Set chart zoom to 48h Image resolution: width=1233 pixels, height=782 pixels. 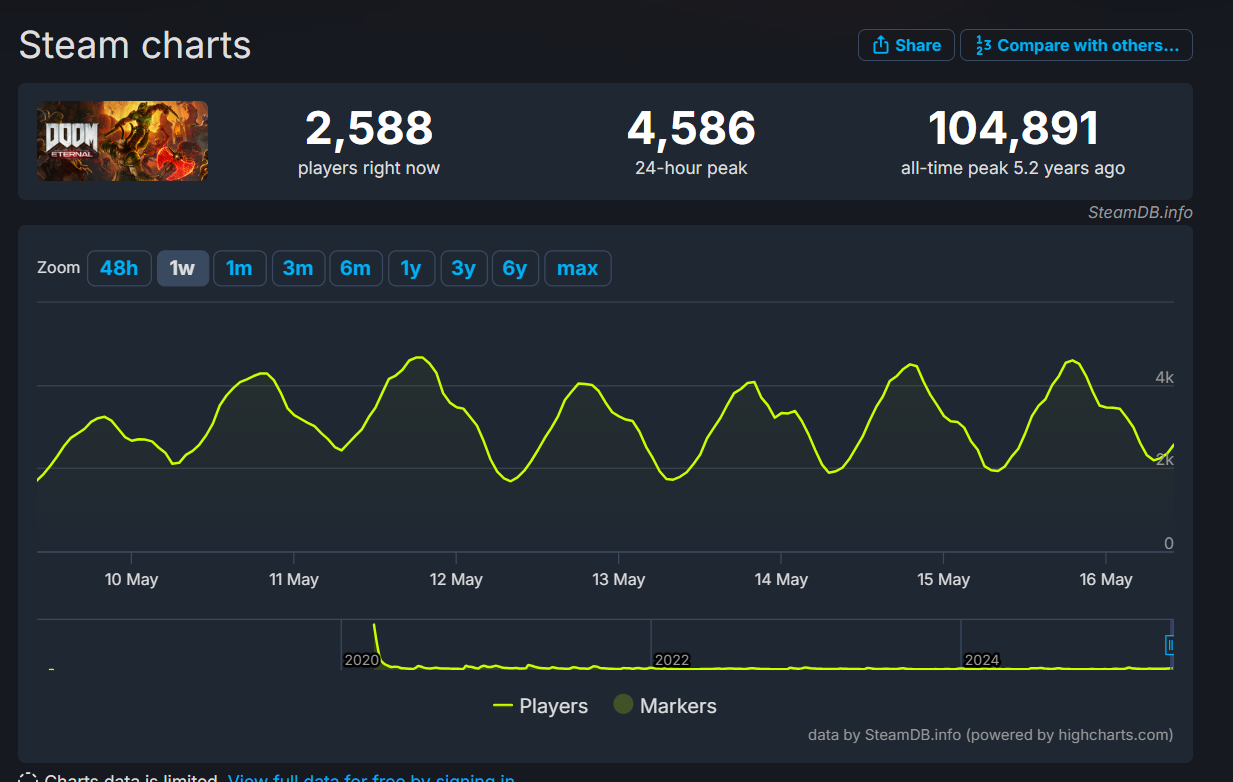click(x=119, y=268)
